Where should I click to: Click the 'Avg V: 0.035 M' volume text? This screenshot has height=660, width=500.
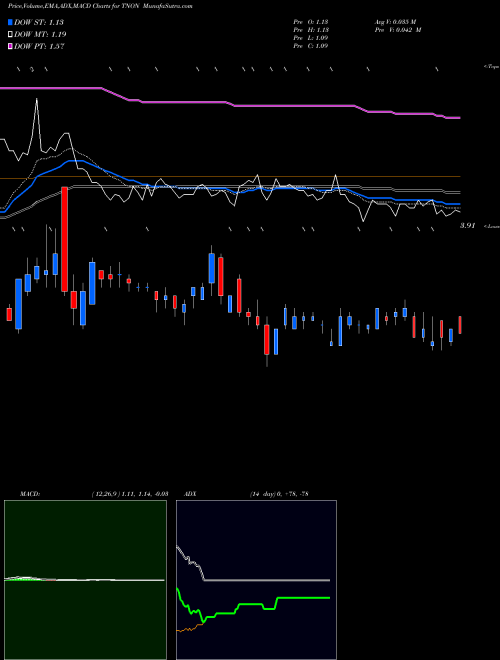tap(396, 22)
